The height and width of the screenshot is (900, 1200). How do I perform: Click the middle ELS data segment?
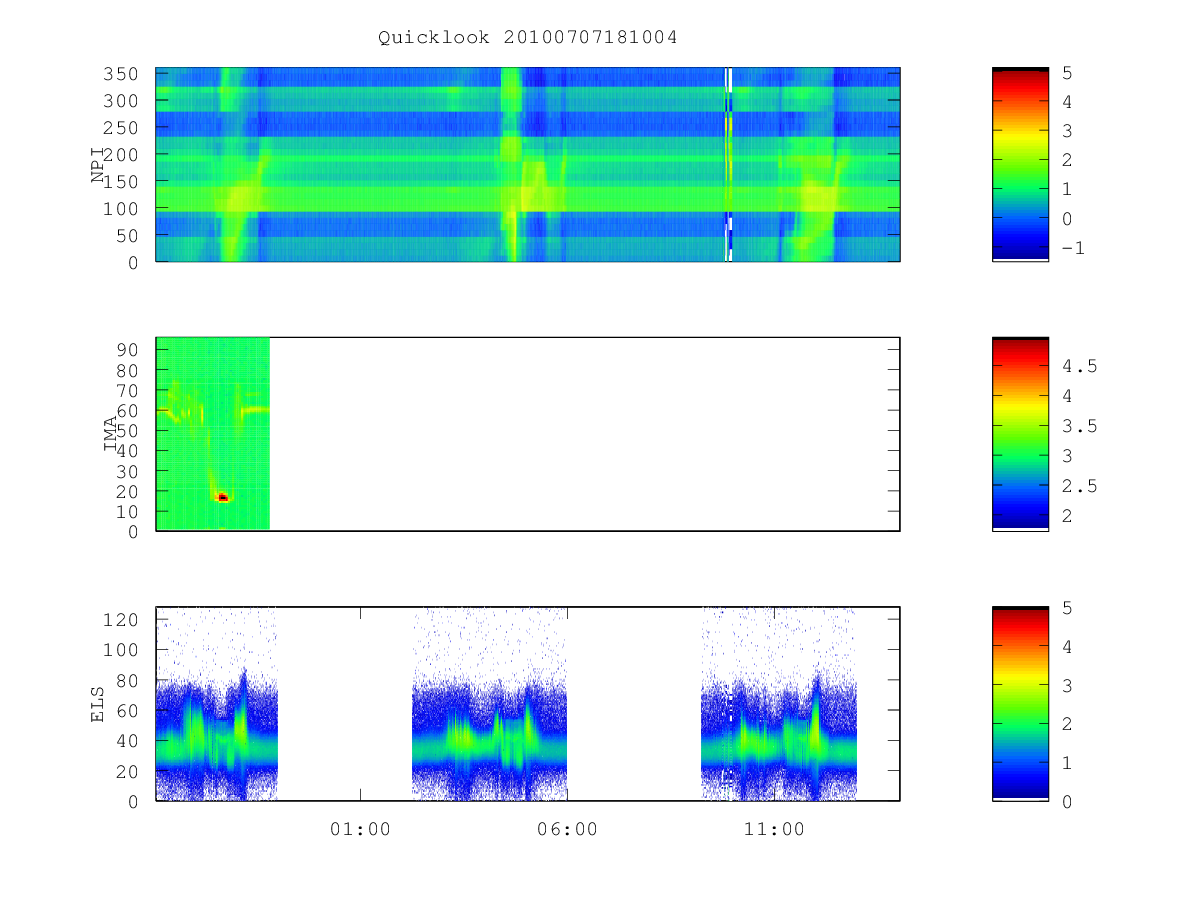[x=490, y=704]
